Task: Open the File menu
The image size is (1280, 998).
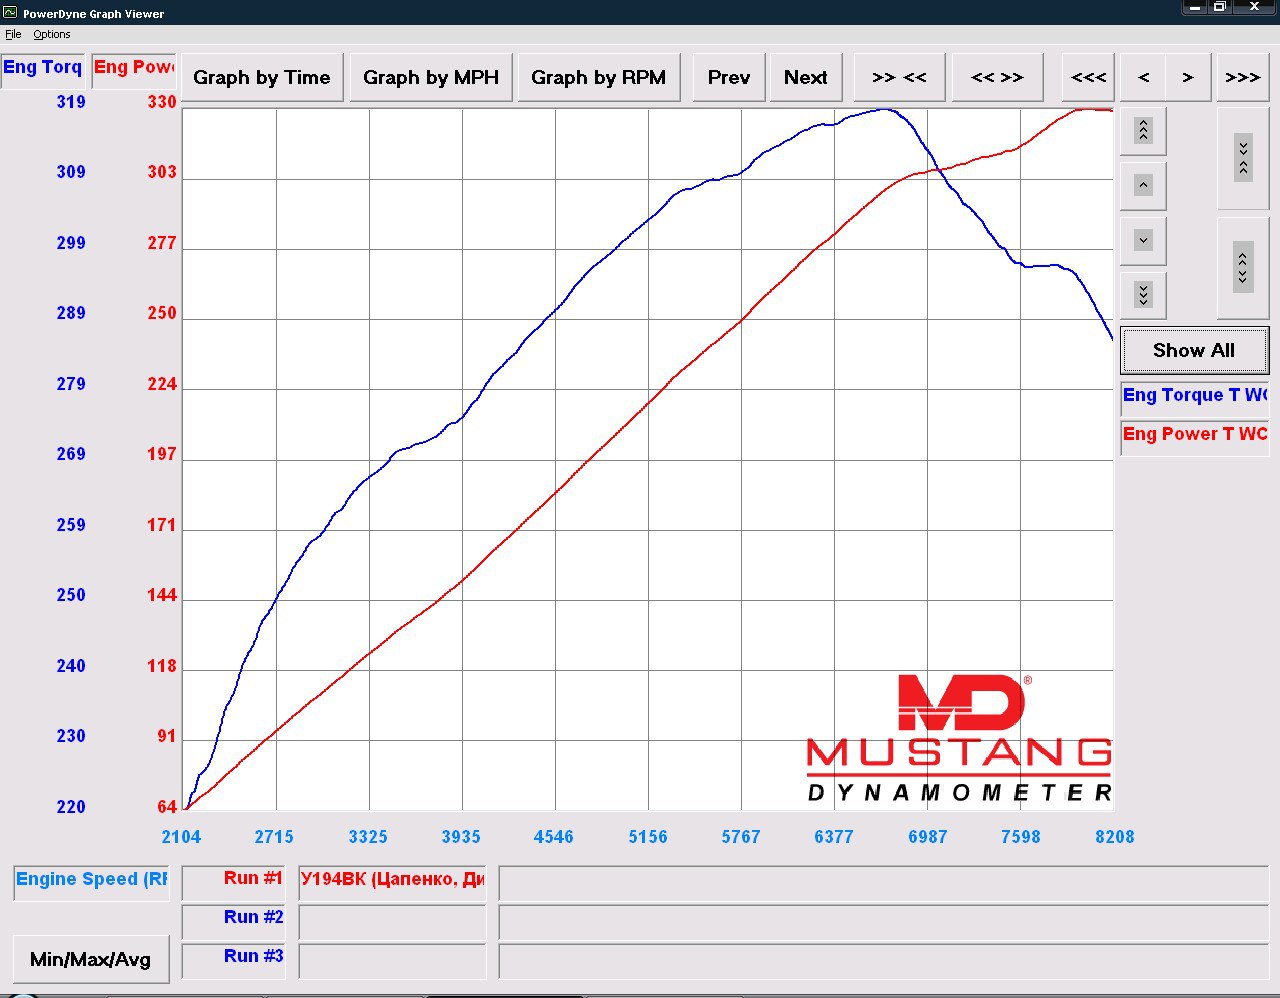Action: coord(13,34)
